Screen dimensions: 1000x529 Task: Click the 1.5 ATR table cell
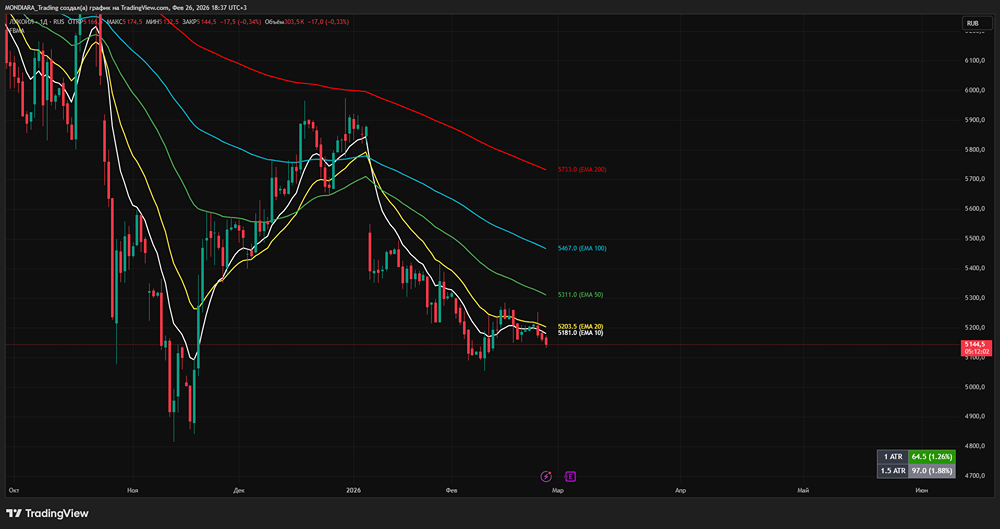(893, 471)
